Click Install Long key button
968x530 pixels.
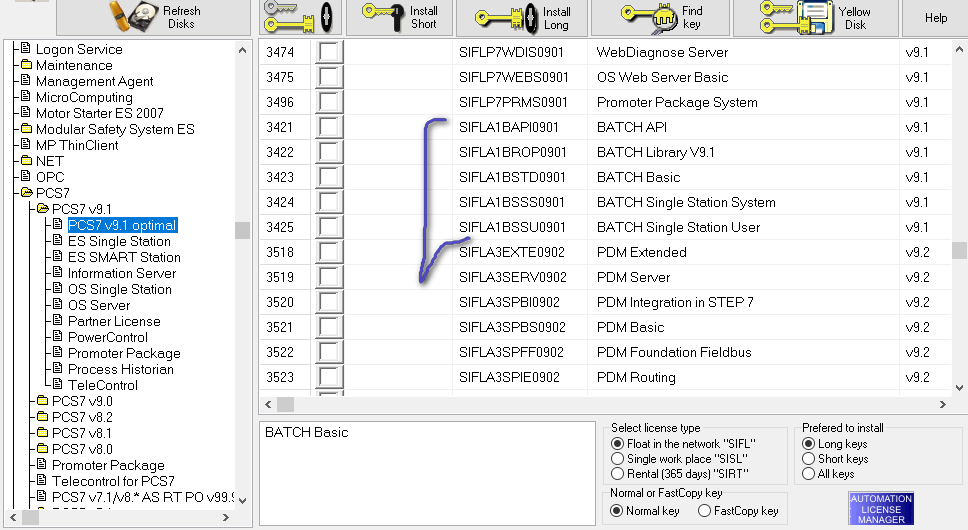[522, 17]
